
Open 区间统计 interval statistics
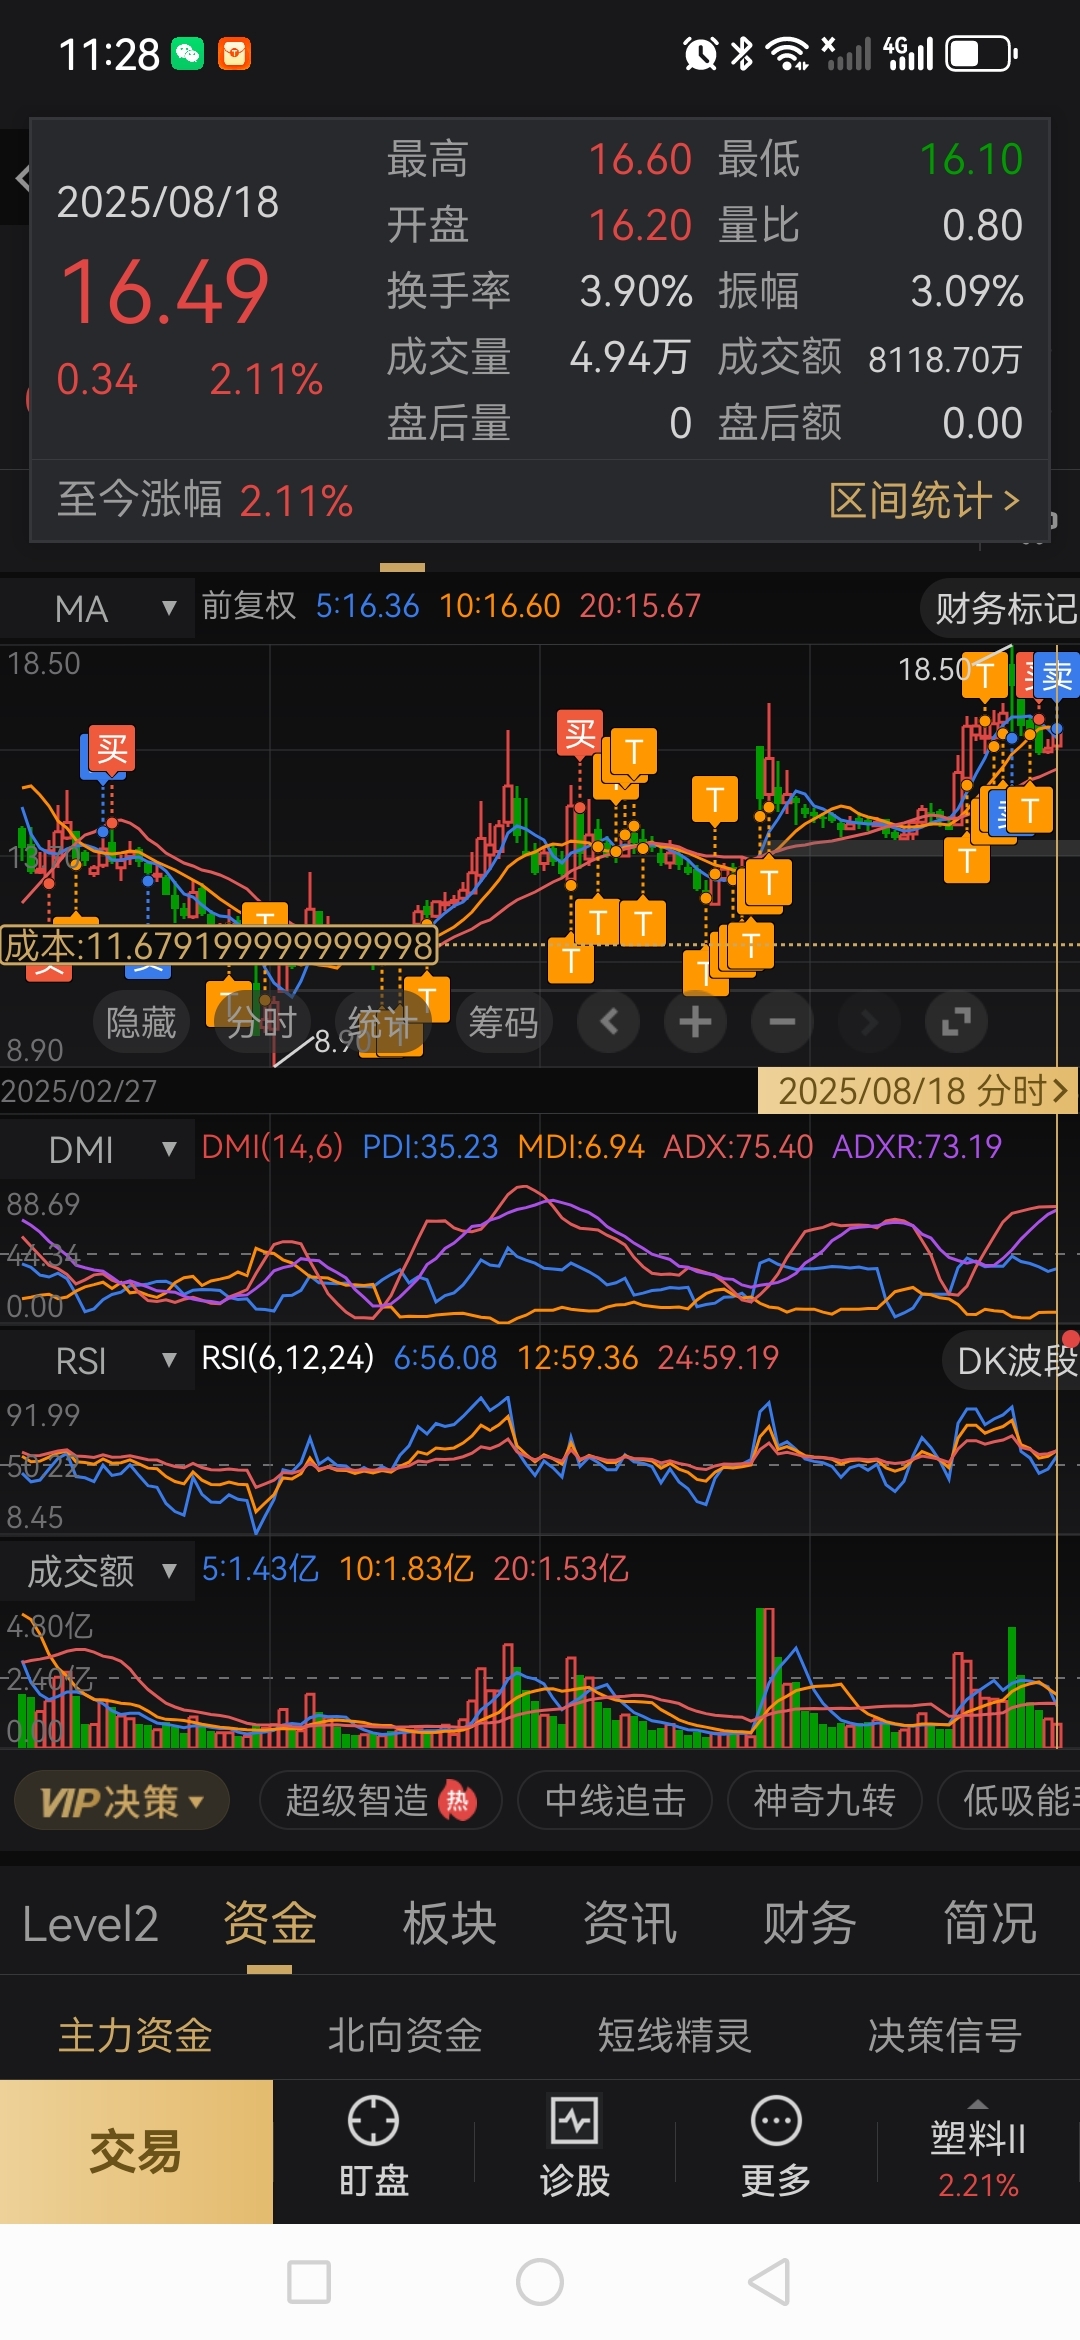point(924,500)
